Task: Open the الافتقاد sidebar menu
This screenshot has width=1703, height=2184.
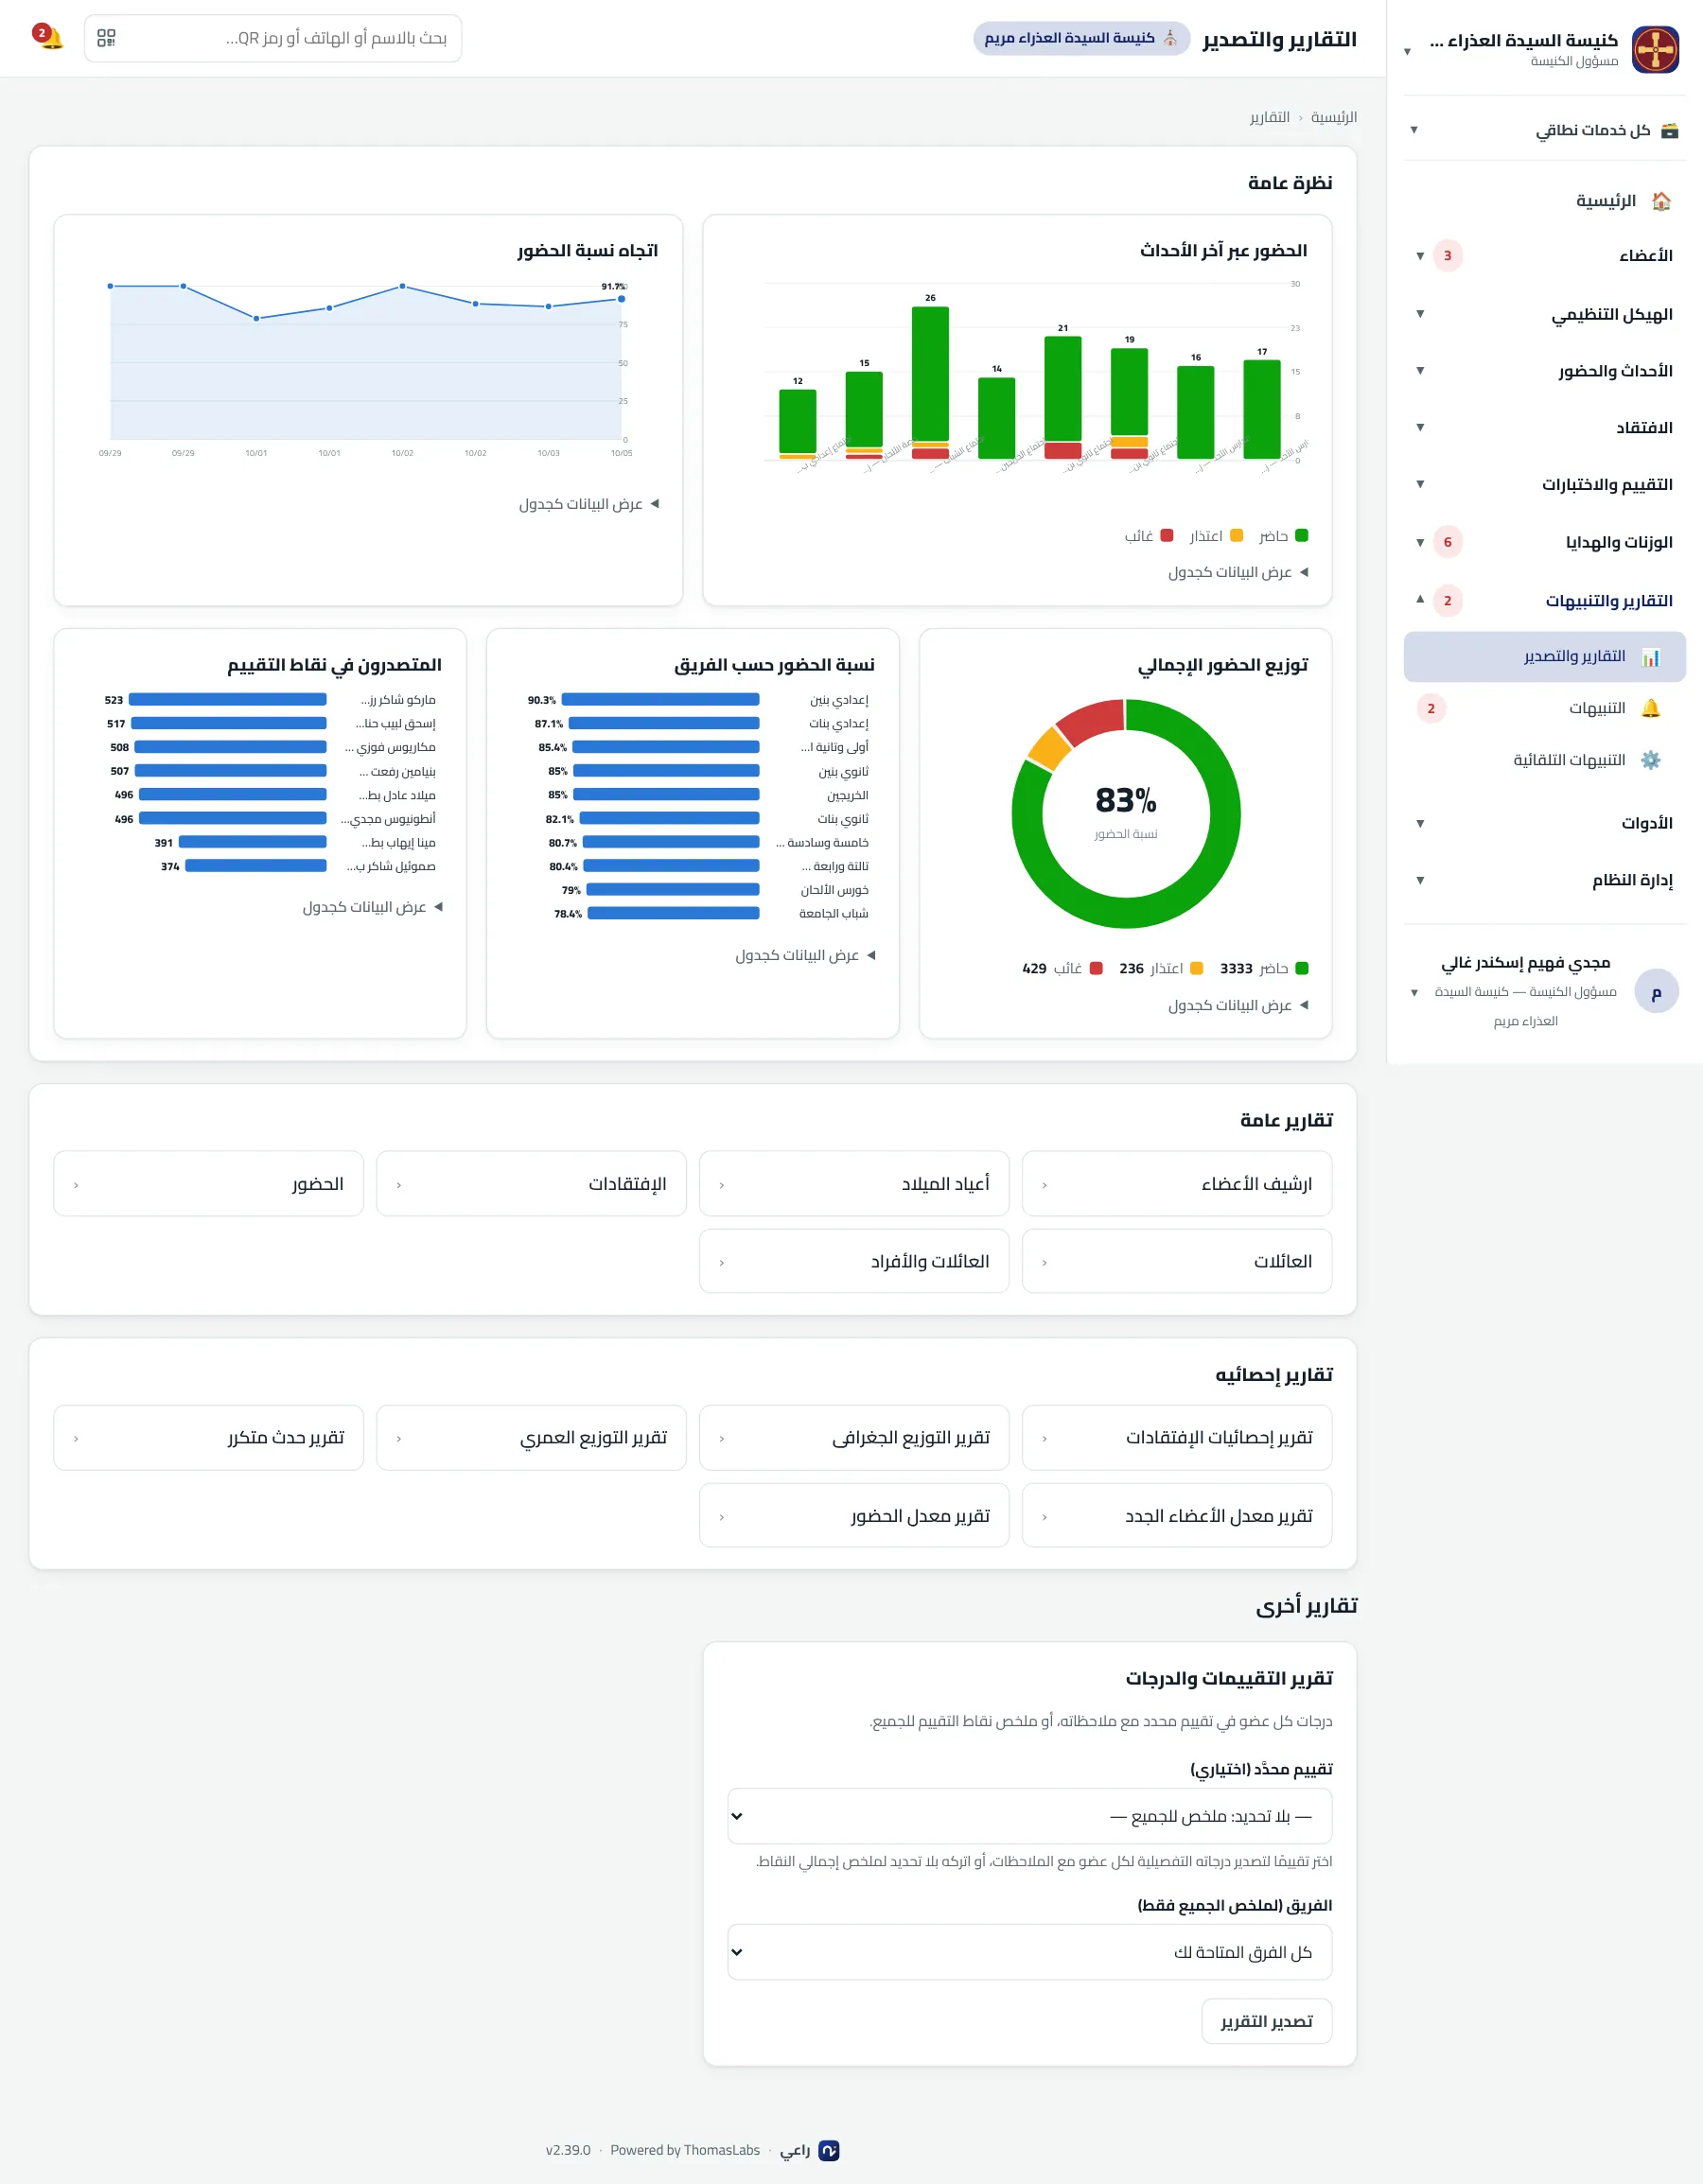Action: (x=1544, y=428)
